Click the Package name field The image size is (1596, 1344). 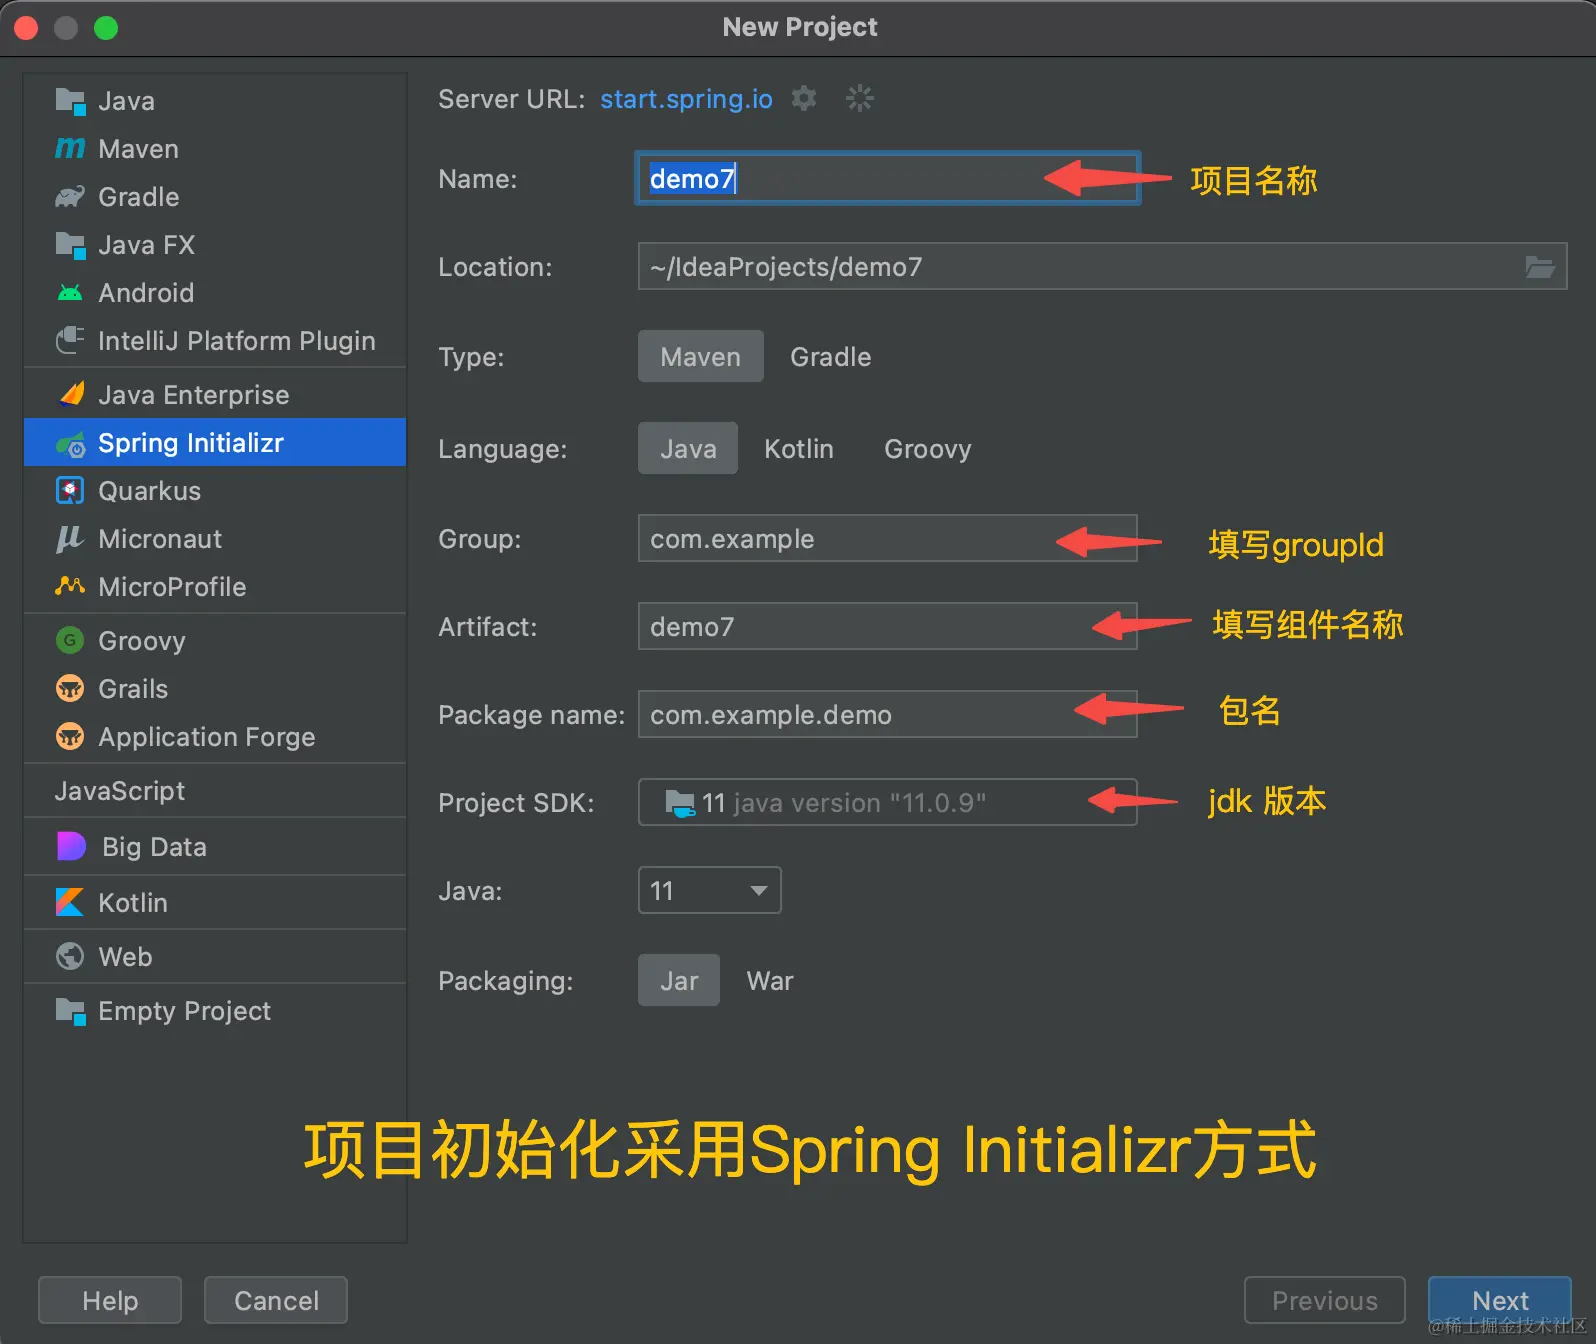[x=888, y=714]
